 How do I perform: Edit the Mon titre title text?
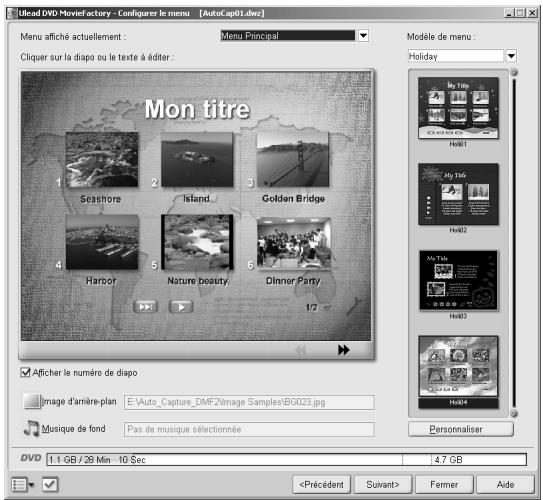click(x=197, y=109)
